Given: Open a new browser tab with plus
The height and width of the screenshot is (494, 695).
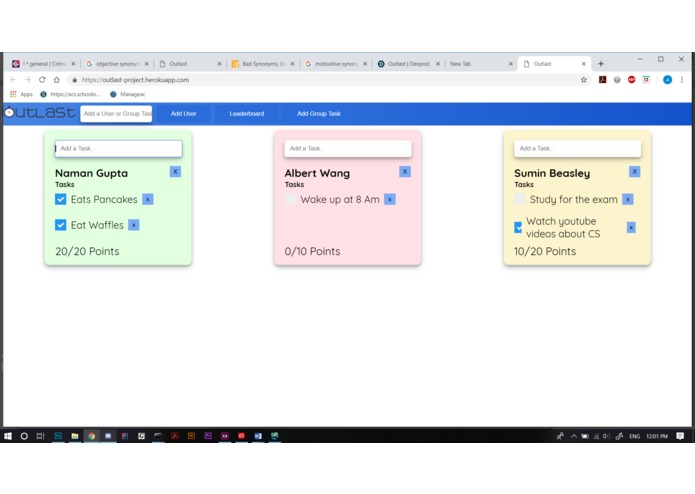Looking at the screenshot, I should click(x=601, y=64).
